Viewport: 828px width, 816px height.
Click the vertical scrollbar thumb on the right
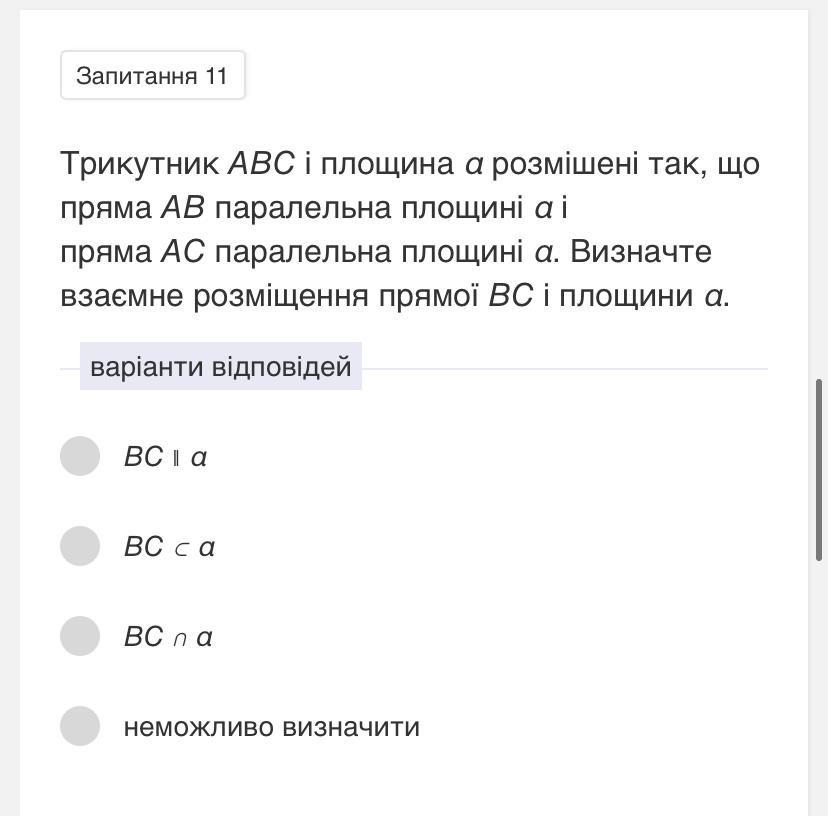coord(821,470)
